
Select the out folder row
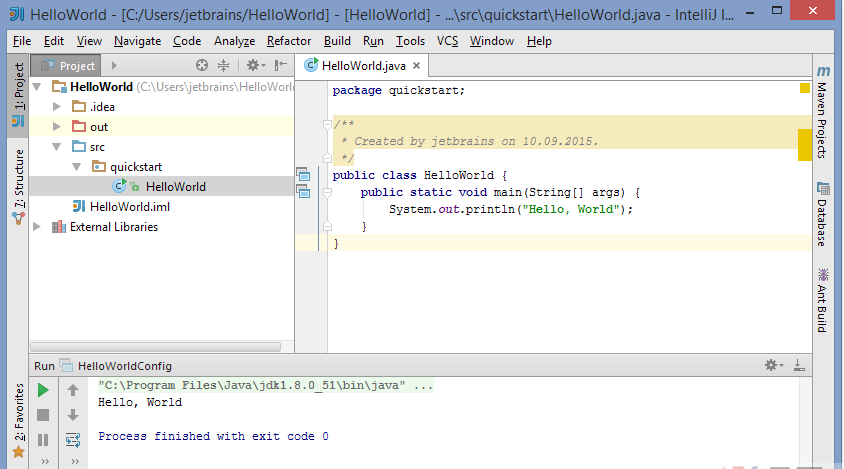[x=162, y=127]
